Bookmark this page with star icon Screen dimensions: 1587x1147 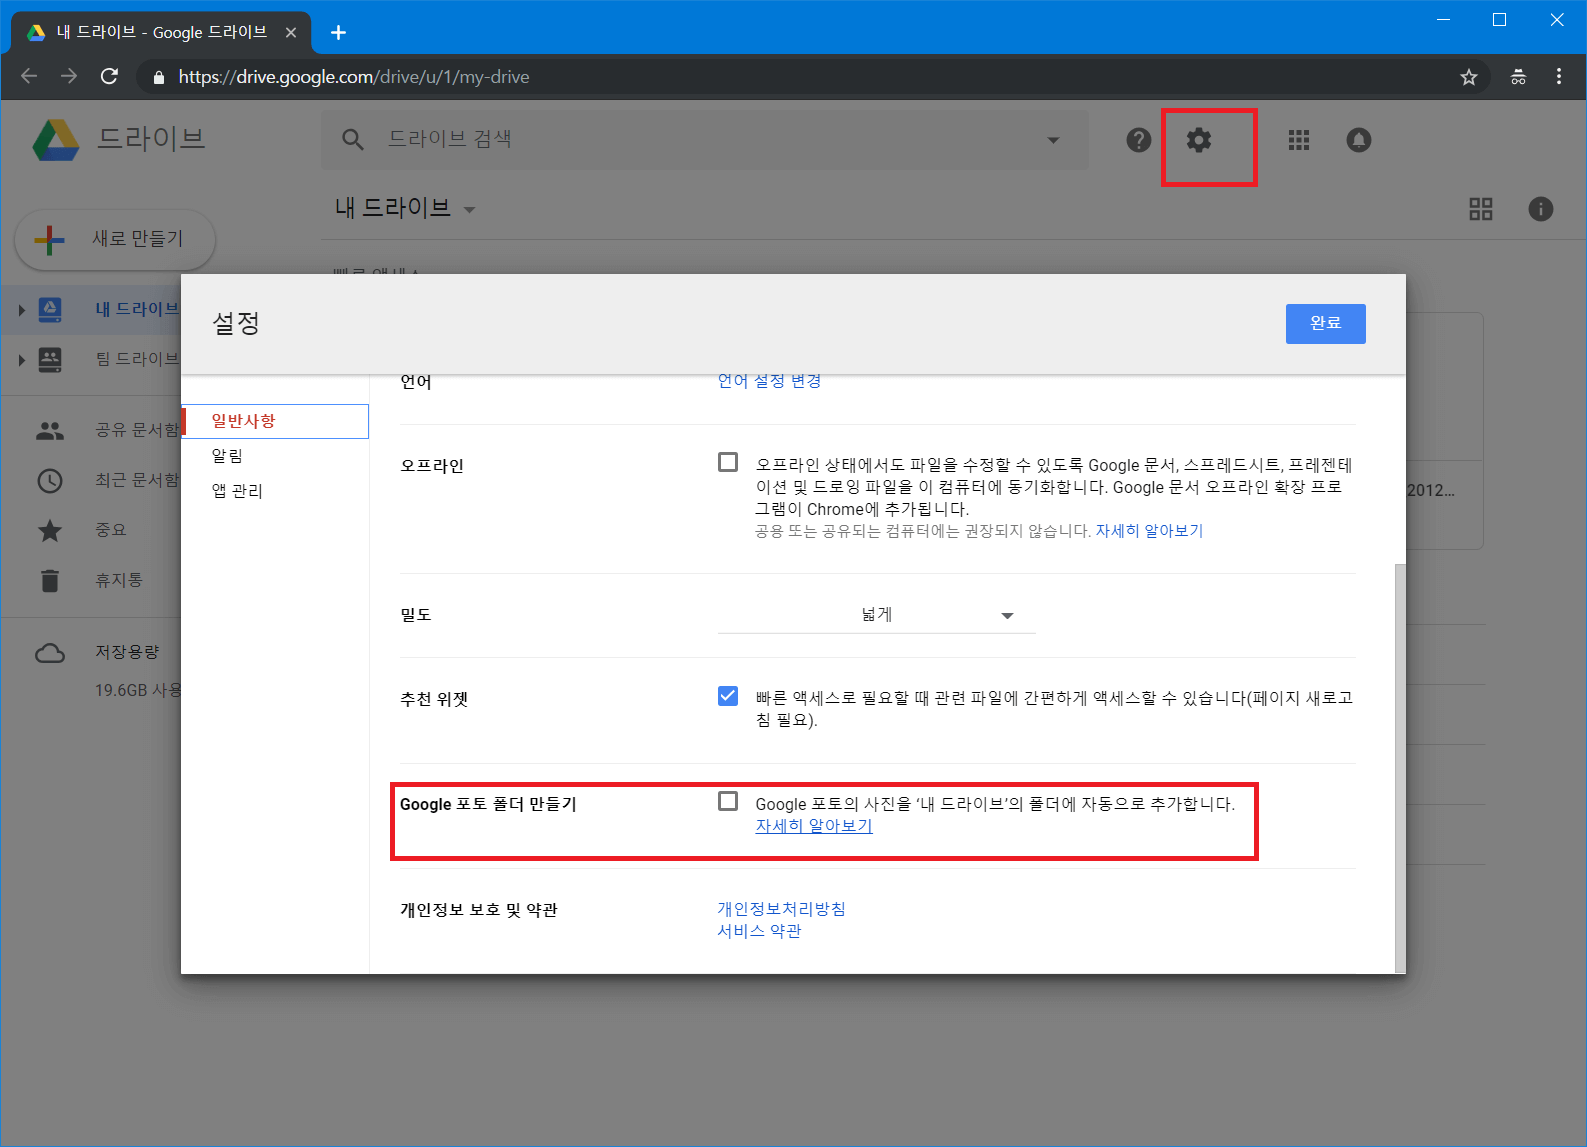coord(1468,77)
